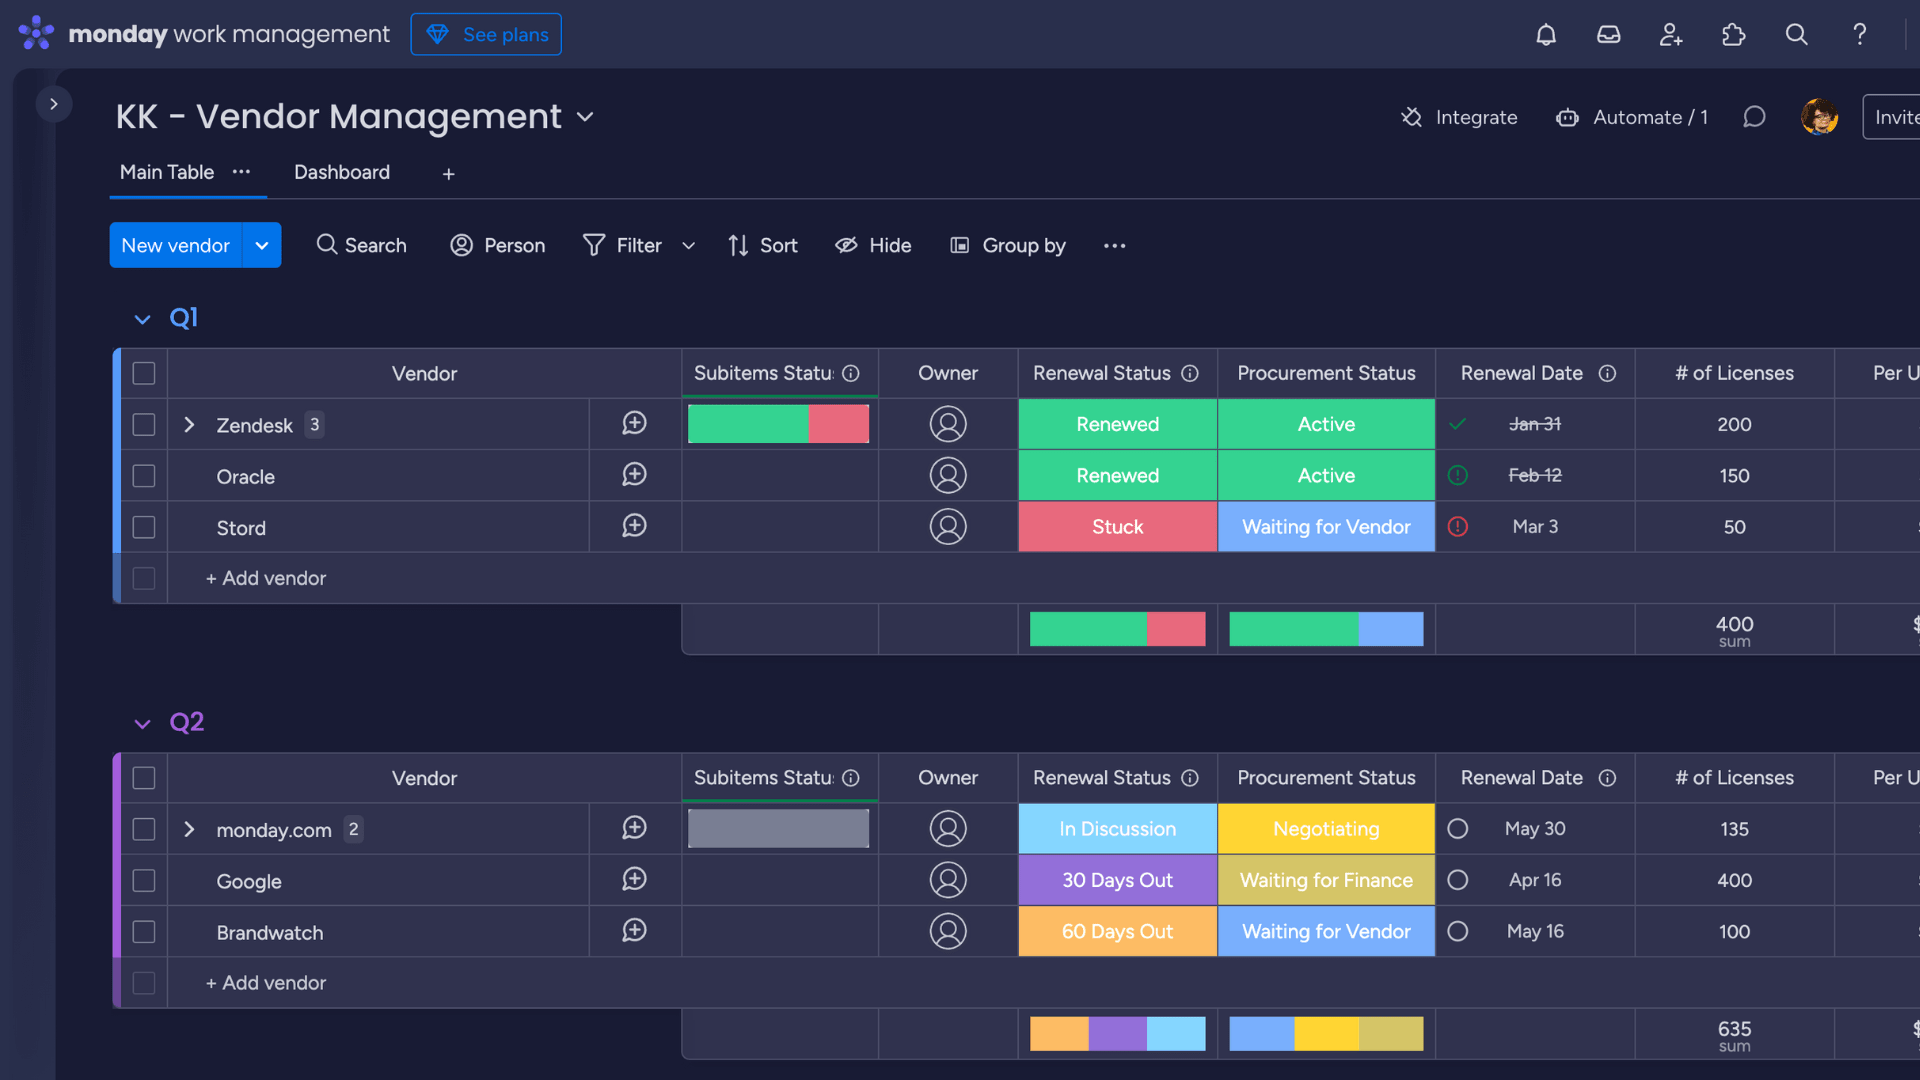Open Stord's Mar 3 renewal date
The width and height of the screenshot is (1920, 1080).
pos(1535,527)
